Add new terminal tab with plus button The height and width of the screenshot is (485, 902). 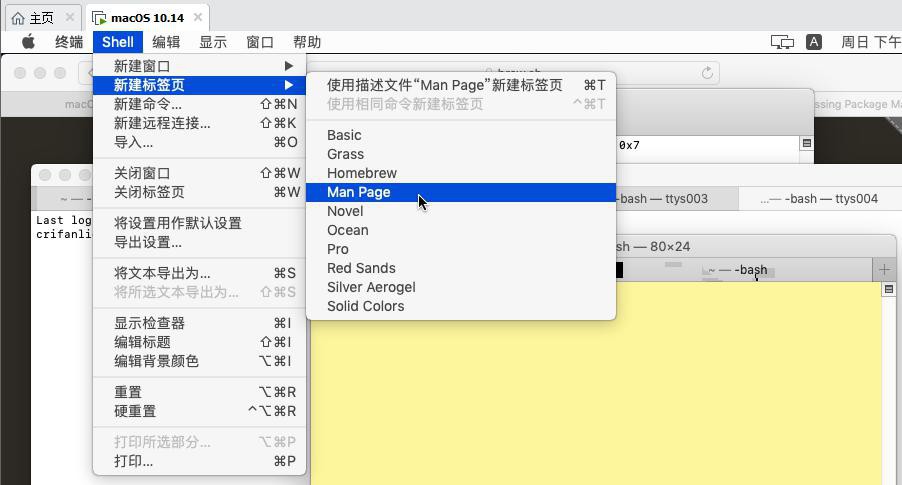tap(884, 269)
